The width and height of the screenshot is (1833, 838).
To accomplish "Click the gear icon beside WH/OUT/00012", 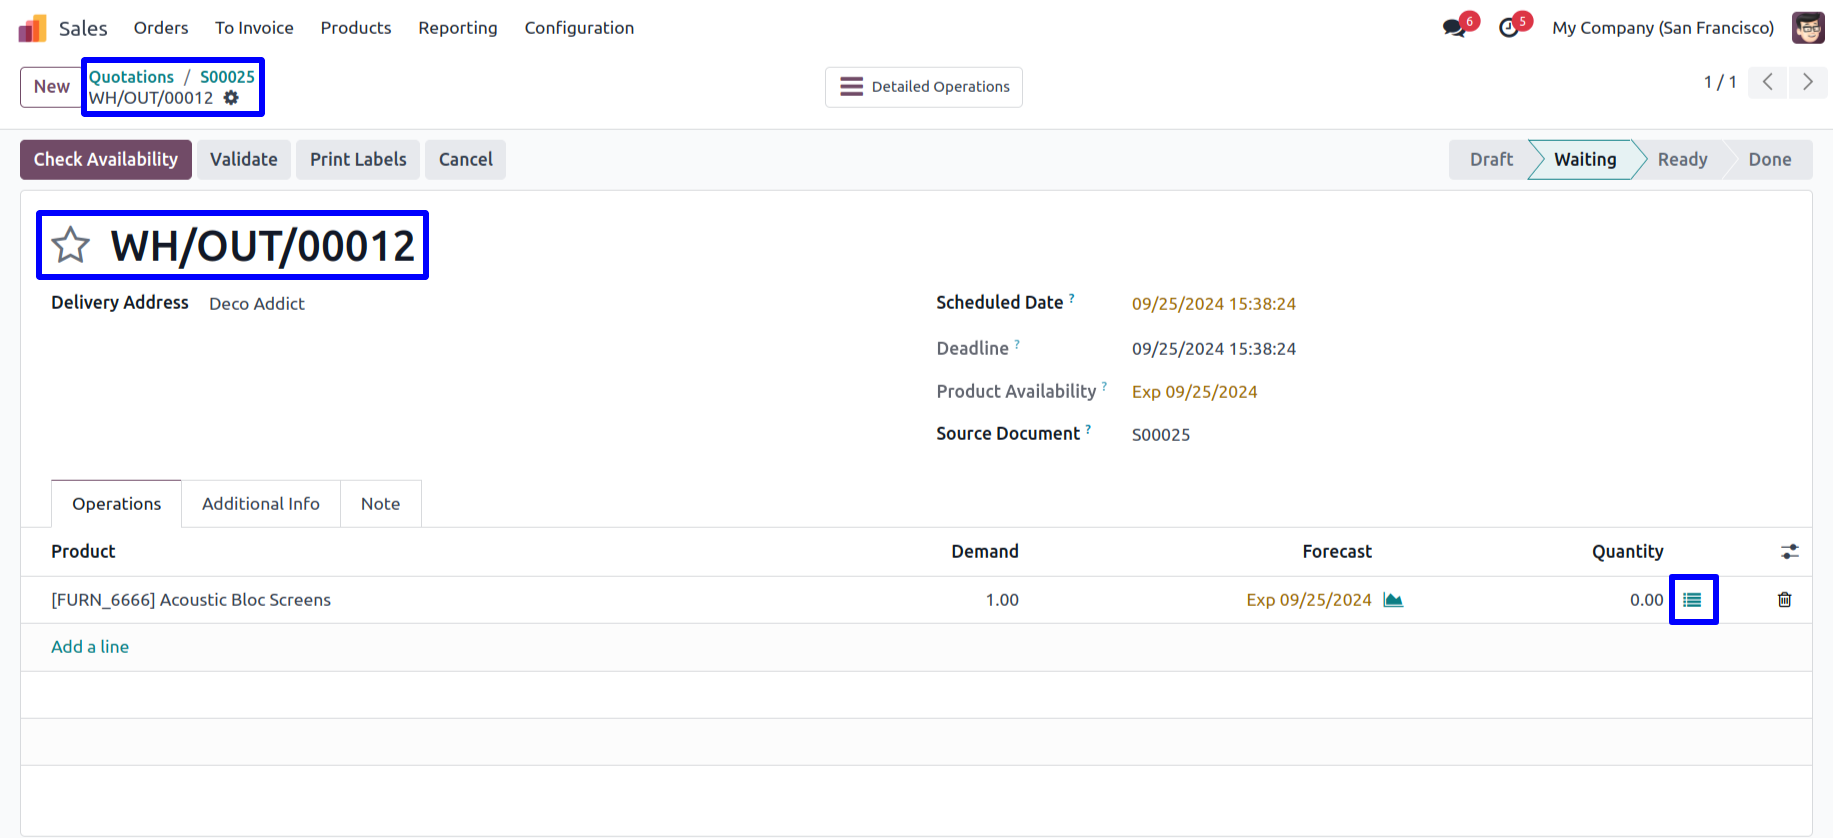I will tap(231, 98).
